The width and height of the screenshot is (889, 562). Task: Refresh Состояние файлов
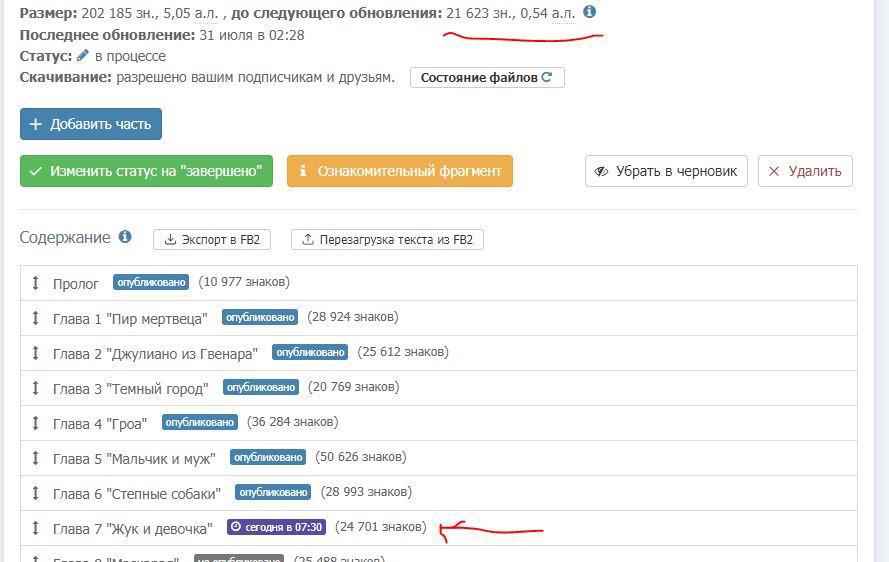click(487, 77)
